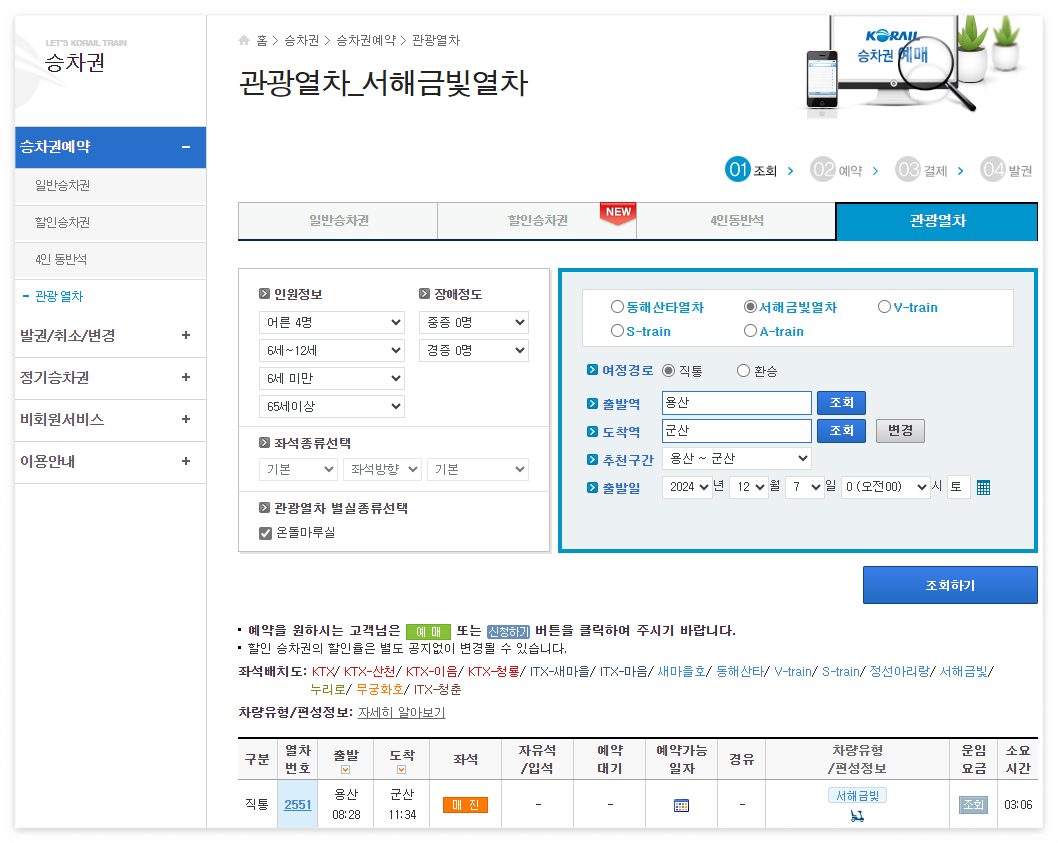
Task: Expand 발권/취소/변경 menu section
Action: click(186, 335)
